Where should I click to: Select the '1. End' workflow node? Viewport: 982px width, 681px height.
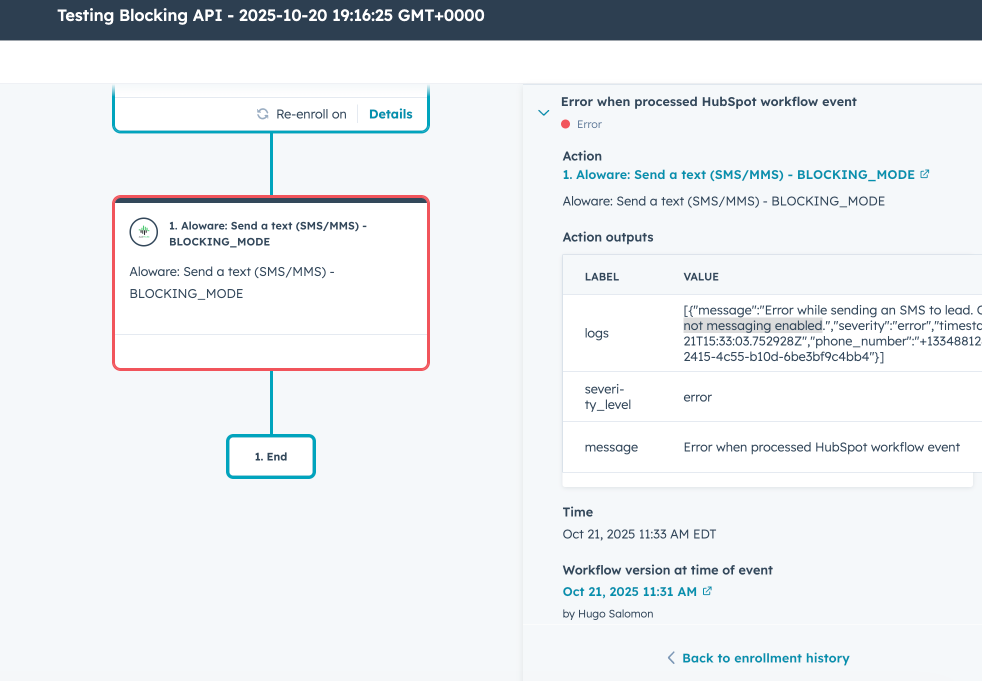click(x=271, y=457)
